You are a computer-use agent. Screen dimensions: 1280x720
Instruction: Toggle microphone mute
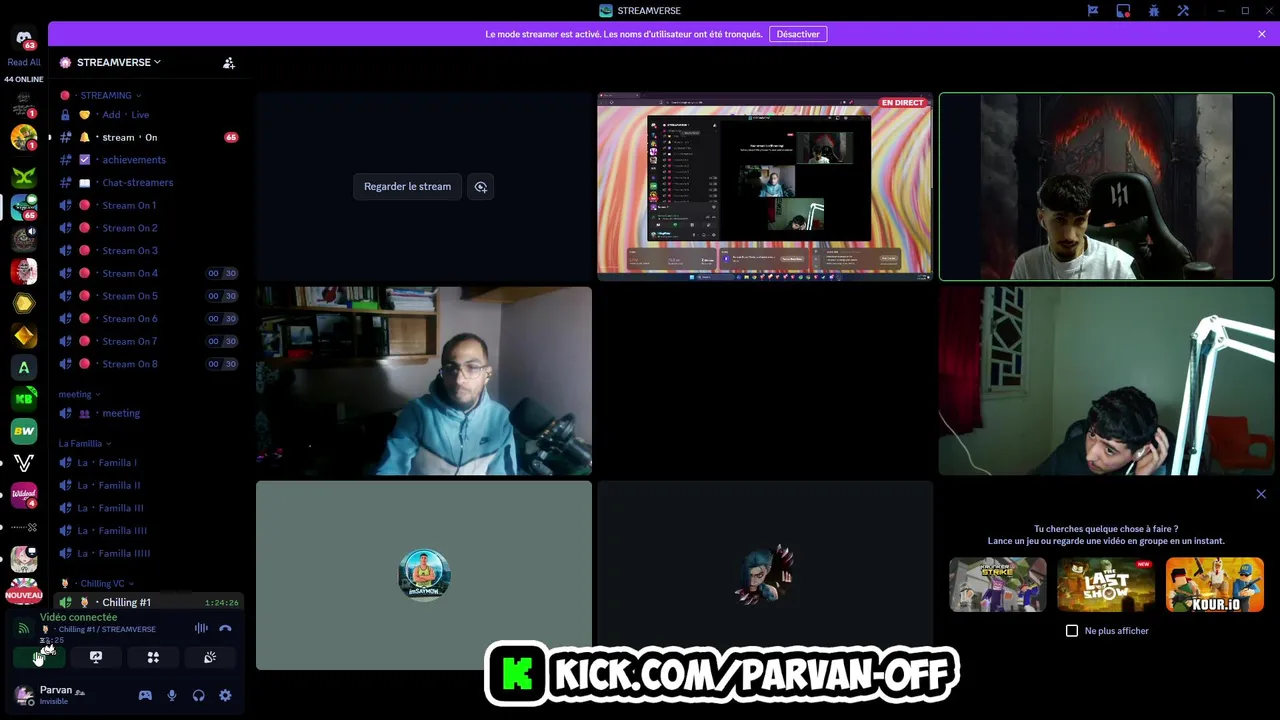[172, 695]
